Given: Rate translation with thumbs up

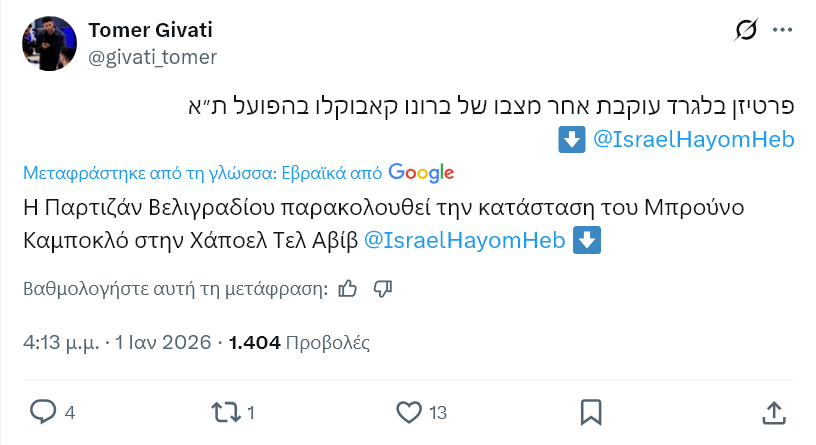Looking at the screenshot, I should point(348,289).
